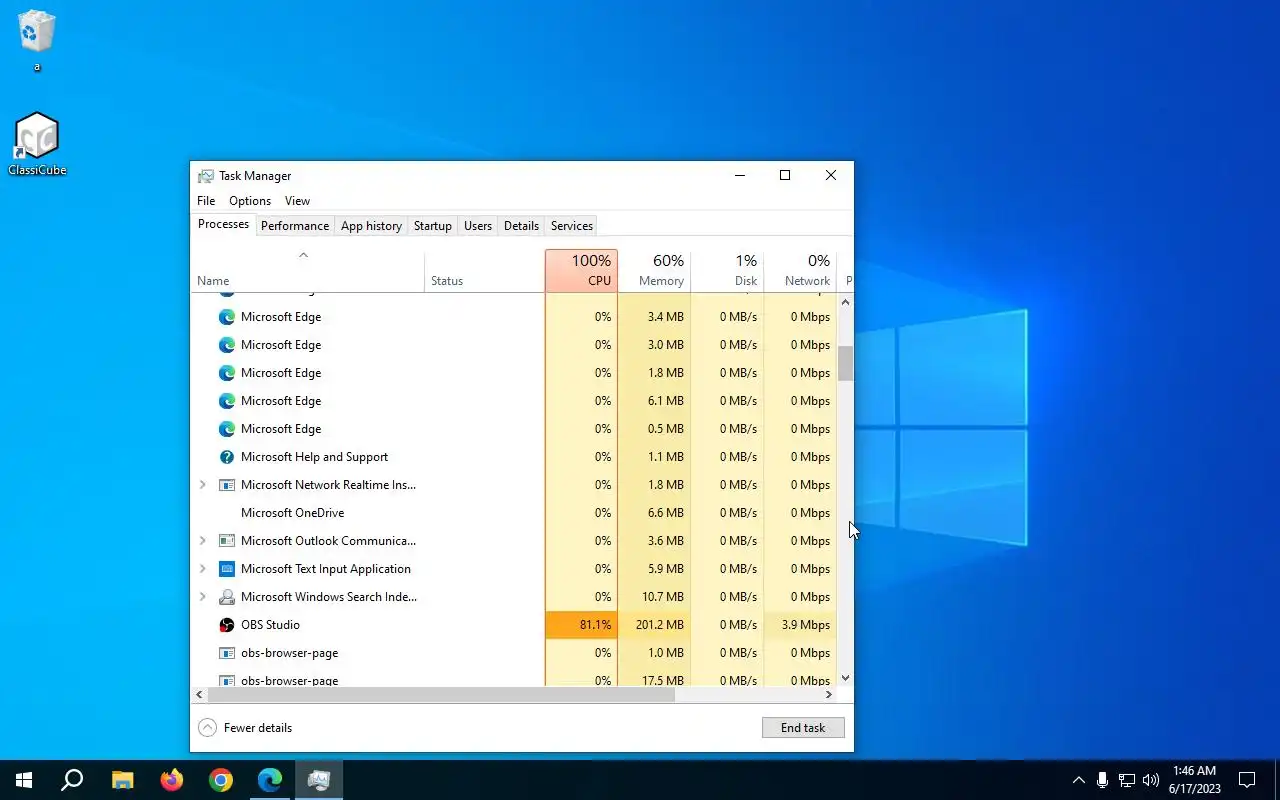Expand Microsoft Outlook Communications process
The width and height of the screenshot is (1280, 800).
click(x=202, y=541)
